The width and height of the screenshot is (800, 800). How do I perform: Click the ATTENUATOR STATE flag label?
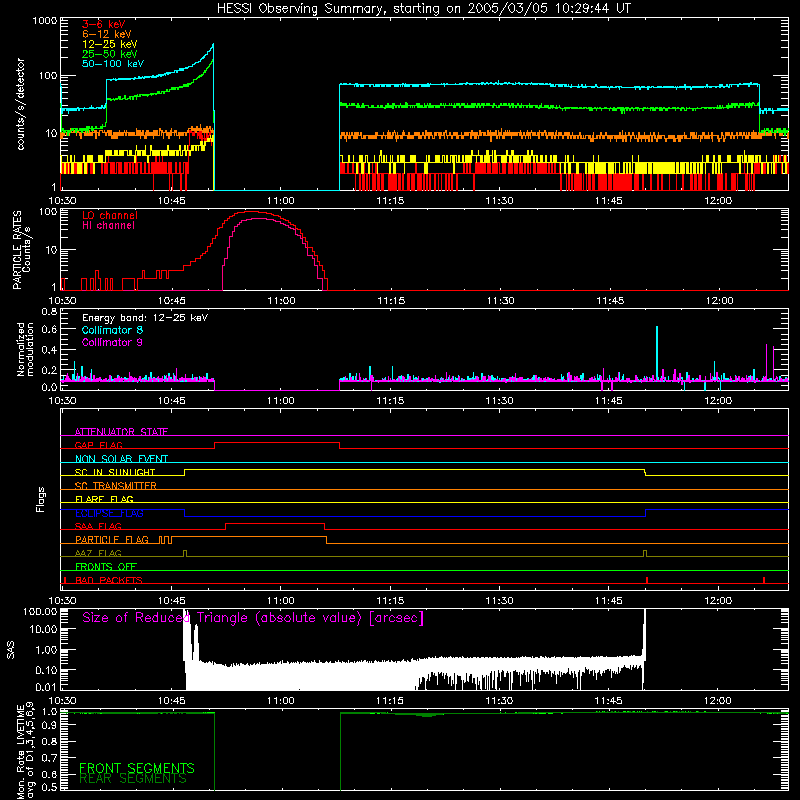(x=121, y=432)
